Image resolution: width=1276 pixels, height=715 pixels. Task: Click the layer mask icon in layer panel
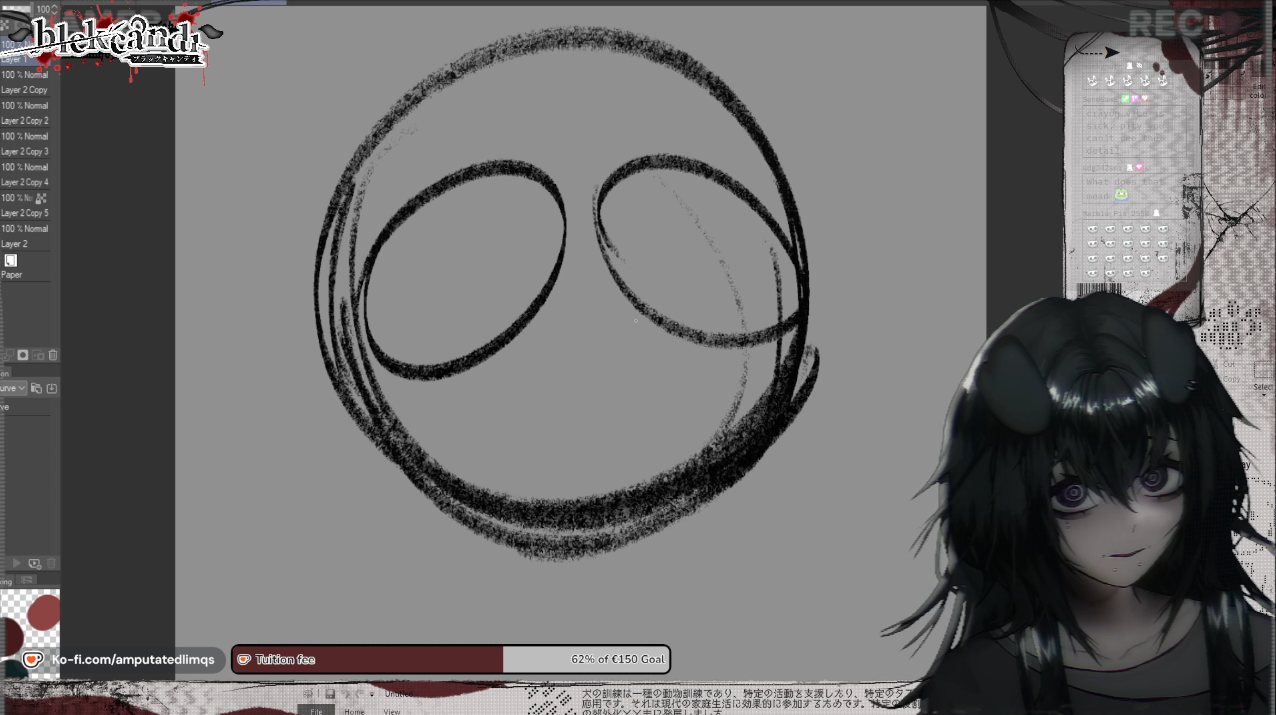(x=23, y=355)
